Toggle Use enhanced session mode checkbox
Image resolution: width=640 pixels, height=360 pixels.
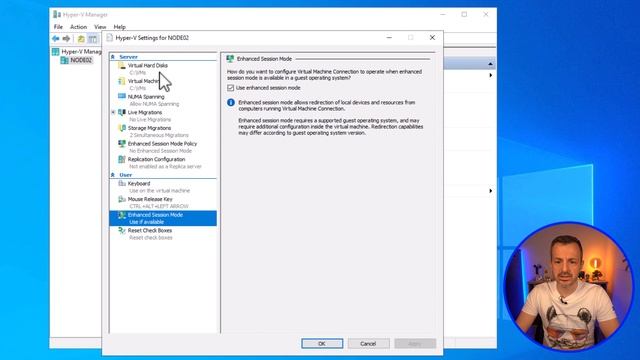231,88
